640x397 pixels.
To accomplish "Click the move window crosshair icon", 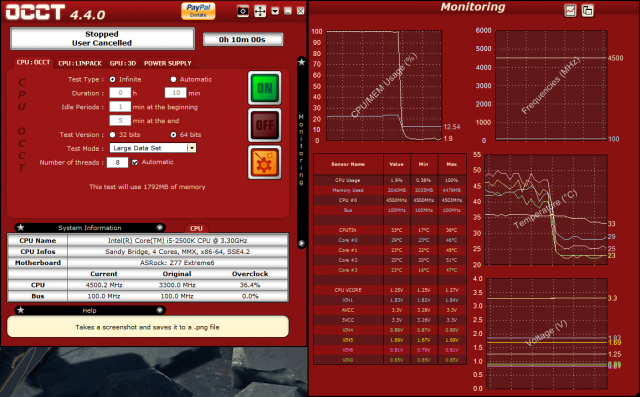I will point(260,11).
